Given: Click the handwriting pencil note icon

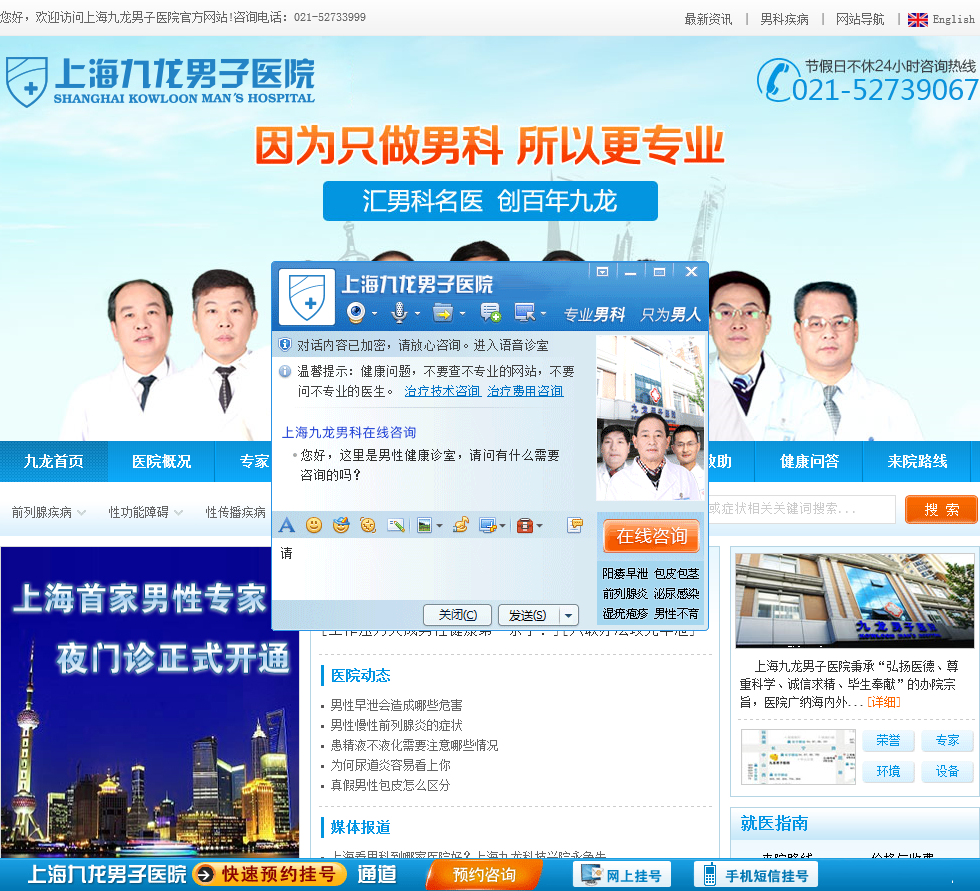Looking at the screenshot, I should coord(396,525).
